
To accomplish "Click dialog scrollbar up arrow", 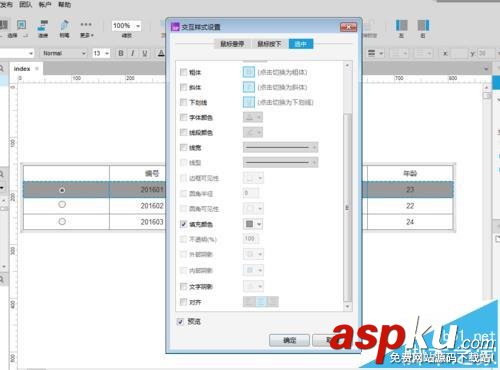I will tap(347, 66).
